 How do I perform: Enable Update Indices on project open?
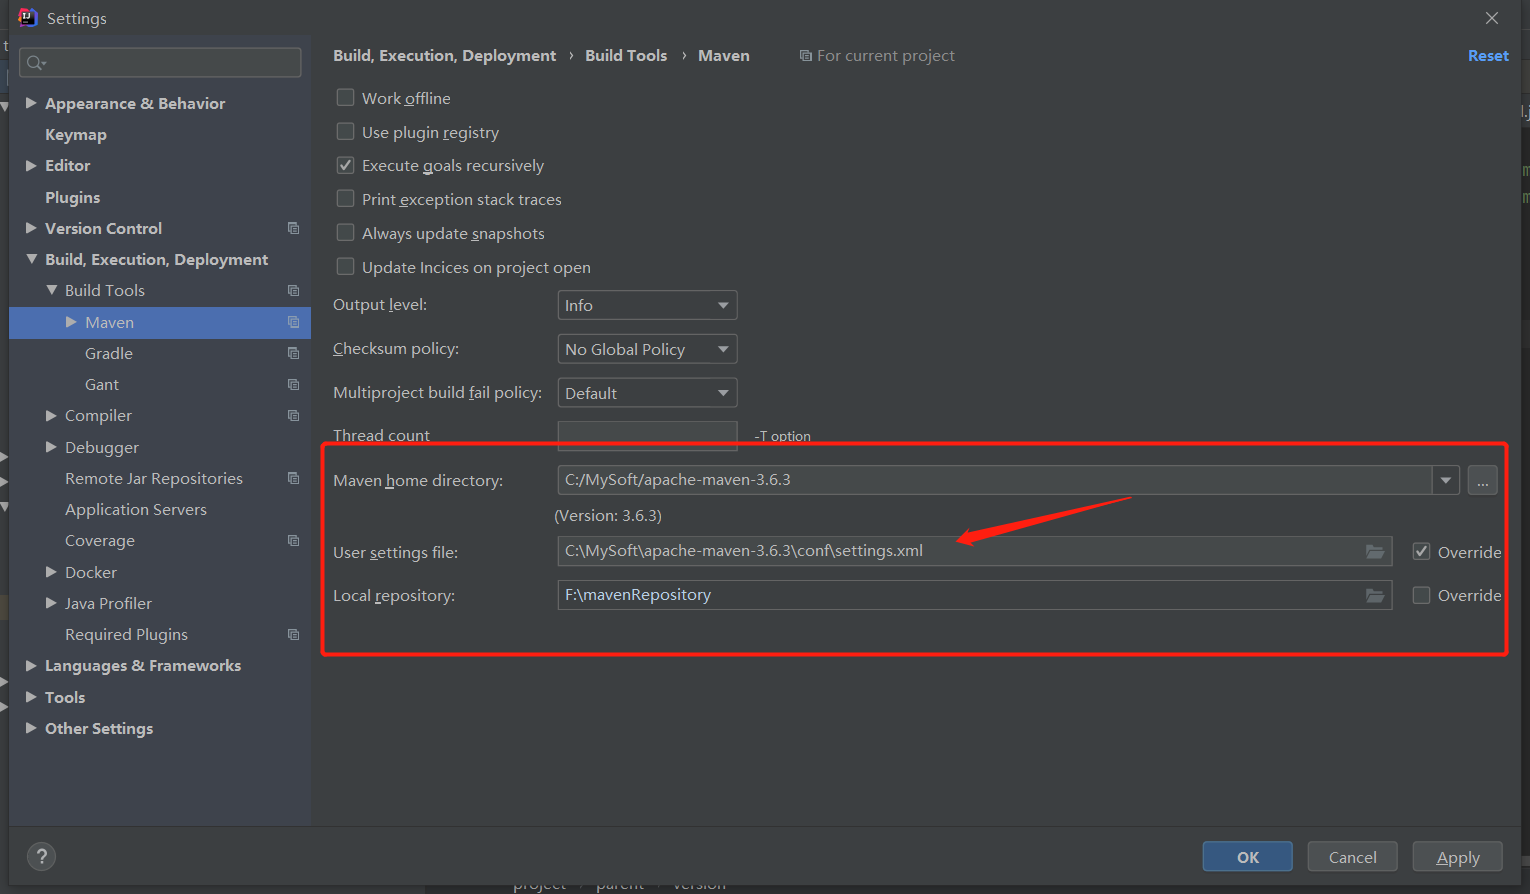[x=345, y=266]
